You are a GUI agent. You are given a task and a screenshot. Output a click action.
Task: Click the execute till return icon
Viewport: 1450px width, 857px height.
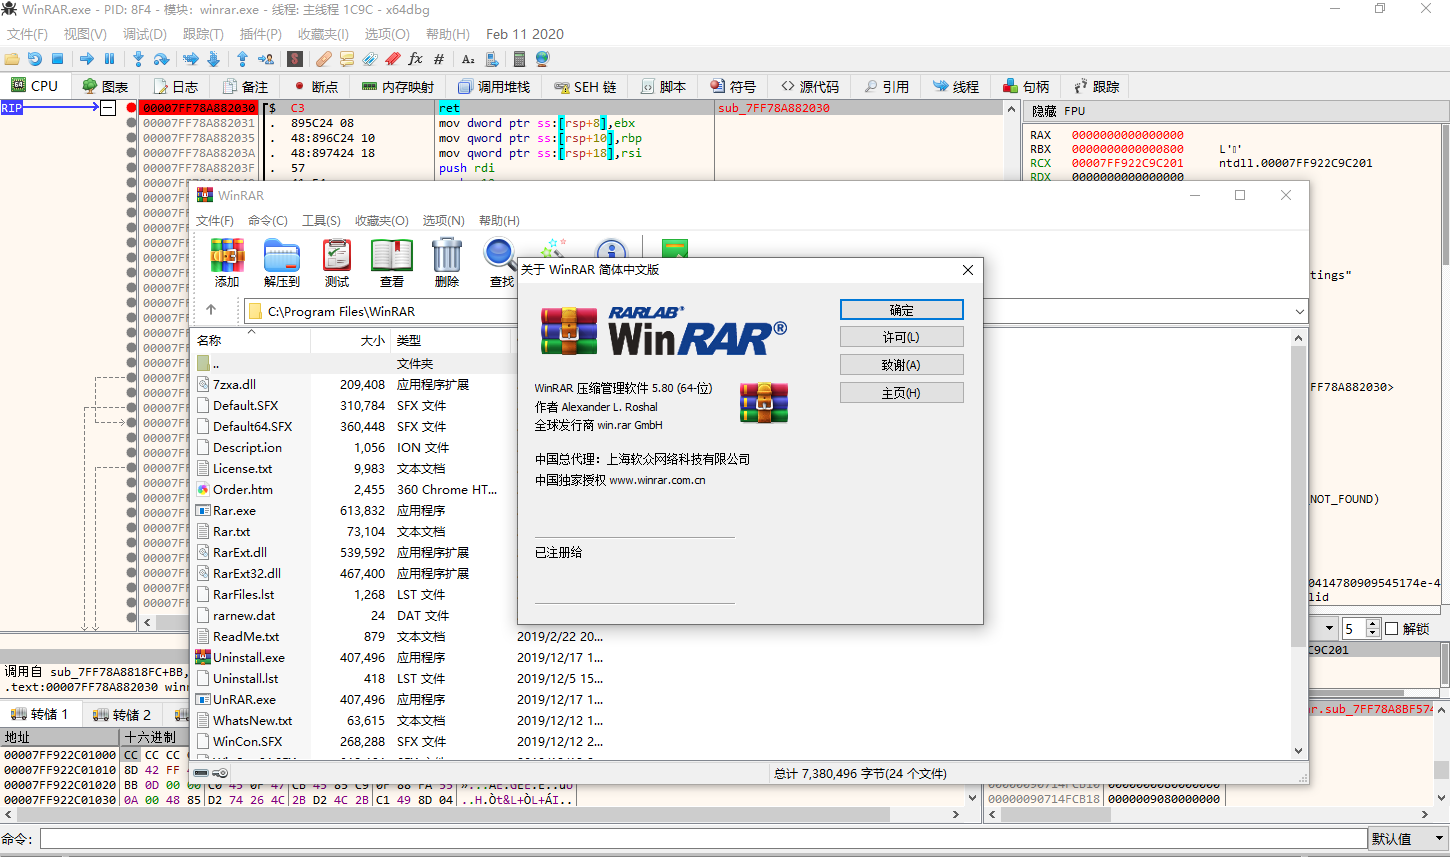(x=242, y=59)
